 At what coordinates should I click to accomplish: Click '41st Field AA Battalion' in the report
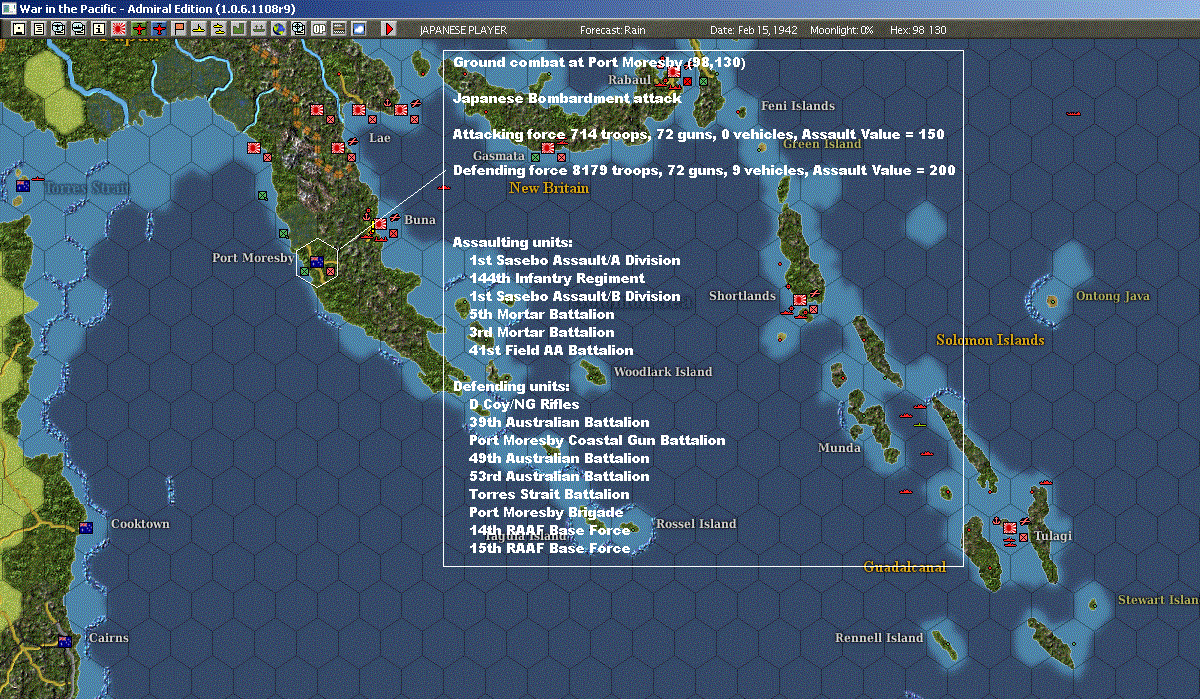[551, 350]
